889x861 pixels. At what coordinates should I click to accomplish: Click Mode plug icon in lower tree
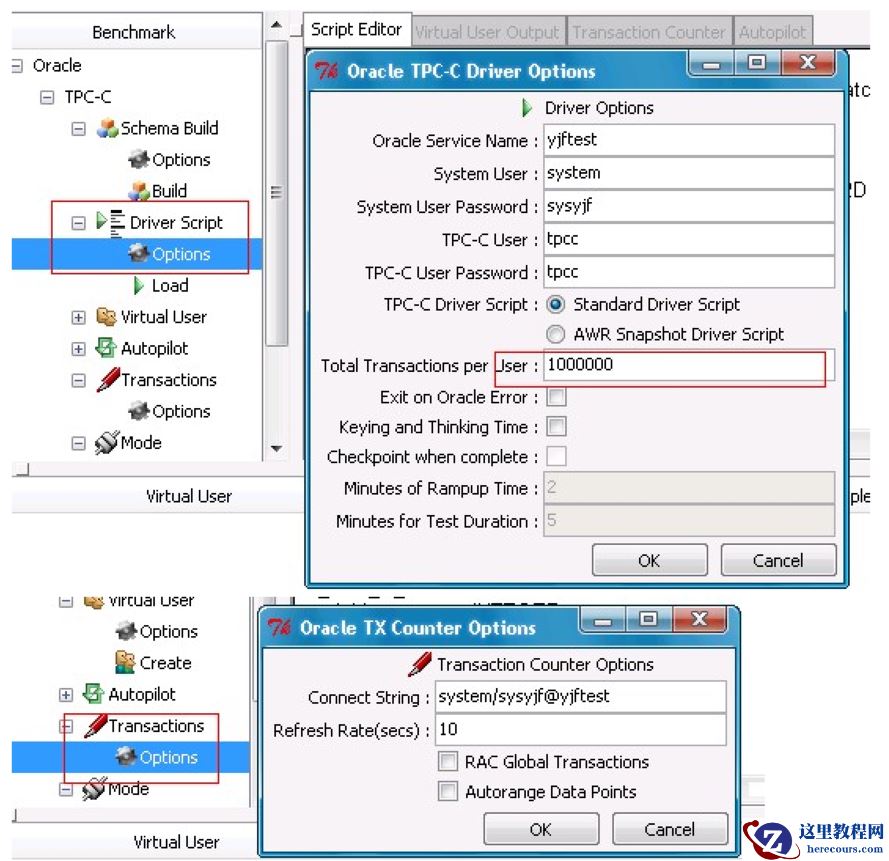(94, 788)
